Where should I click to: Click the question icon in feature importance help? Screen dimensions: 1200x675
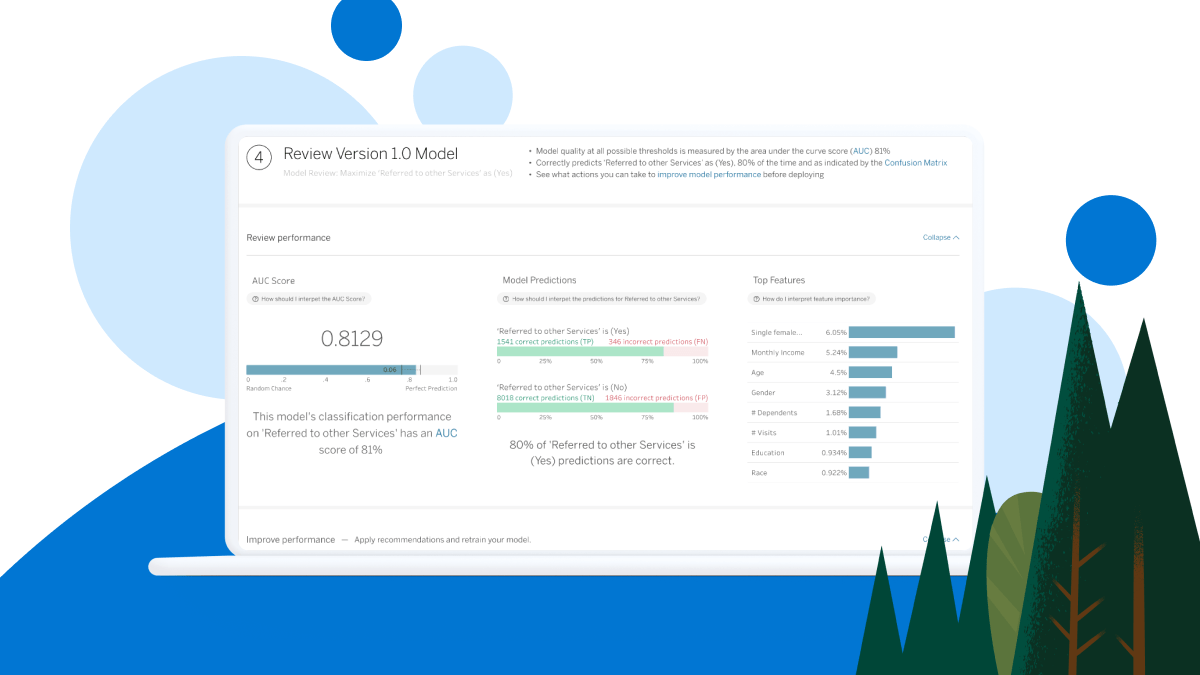757,299
